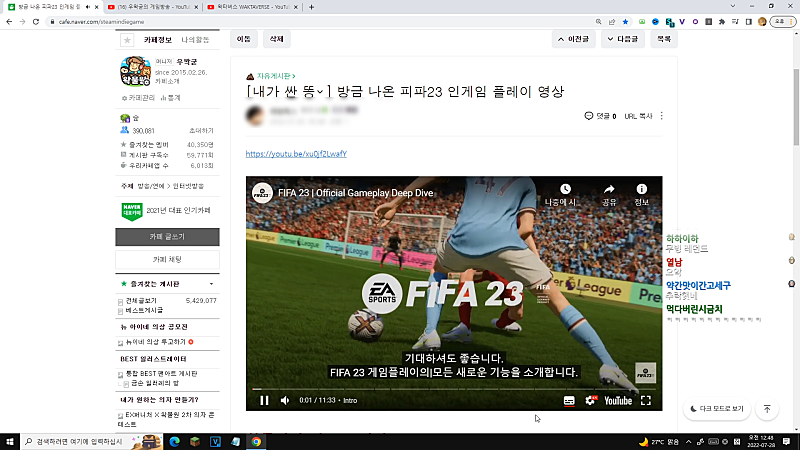Expand the post title prefix dropdown

tap(320, 92)
